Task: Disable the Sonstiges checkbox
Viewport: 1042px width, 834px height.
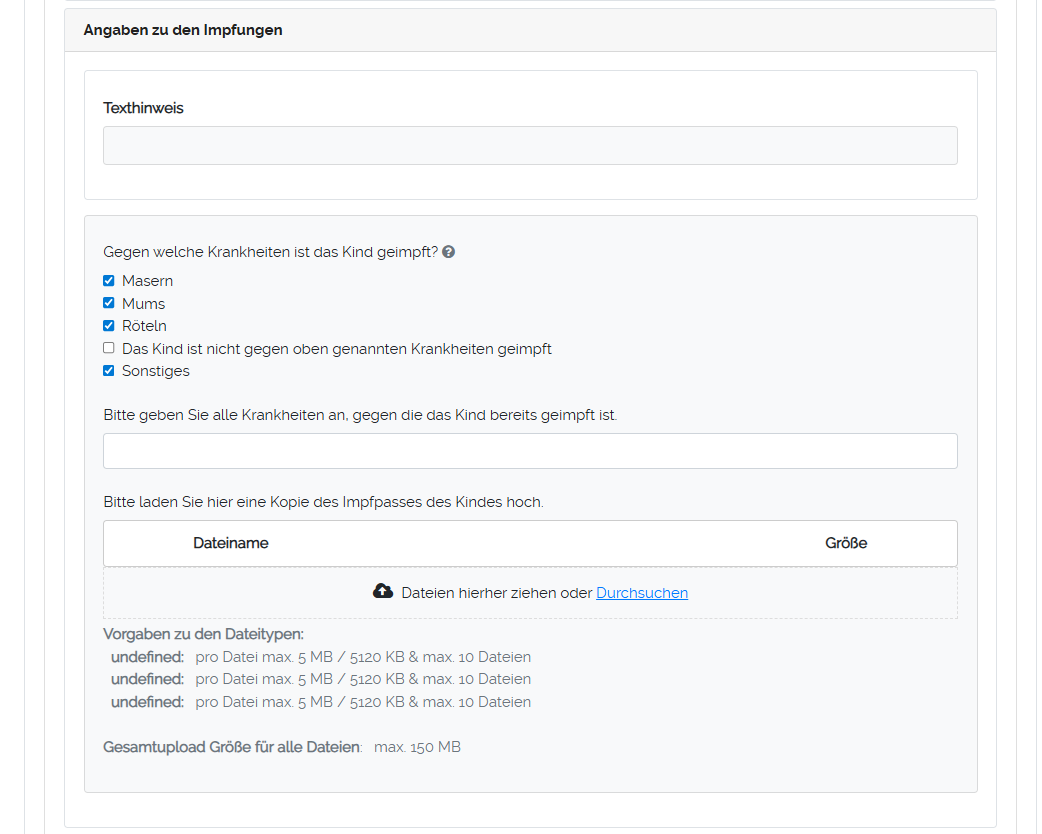Action: 109,371
